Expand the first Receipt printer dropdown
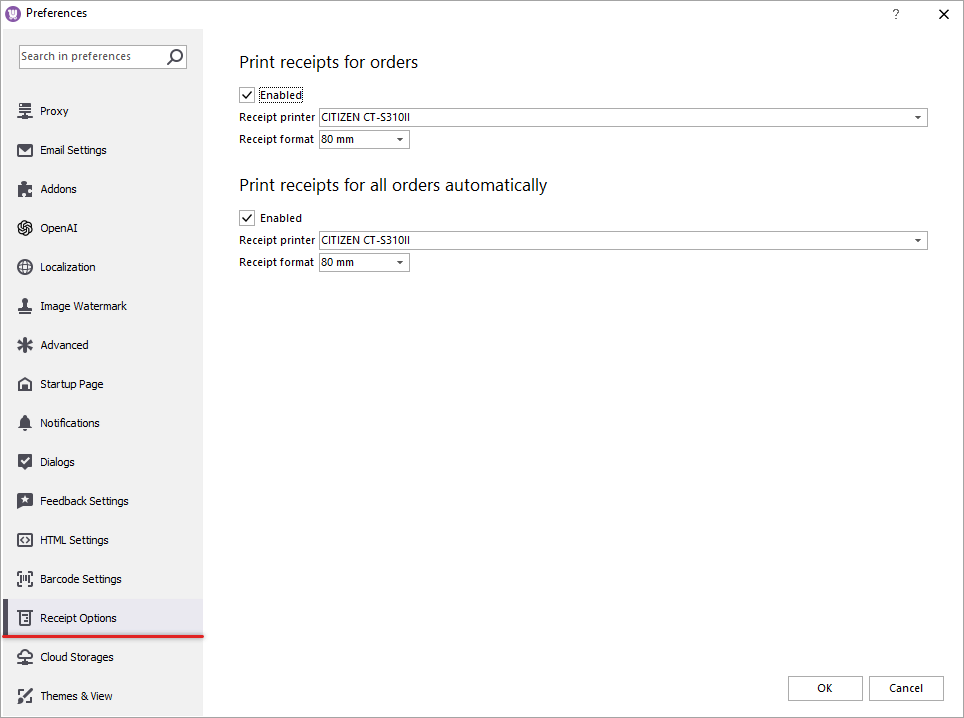The height and width of the screenshot is (718, 964). (917, 118)
